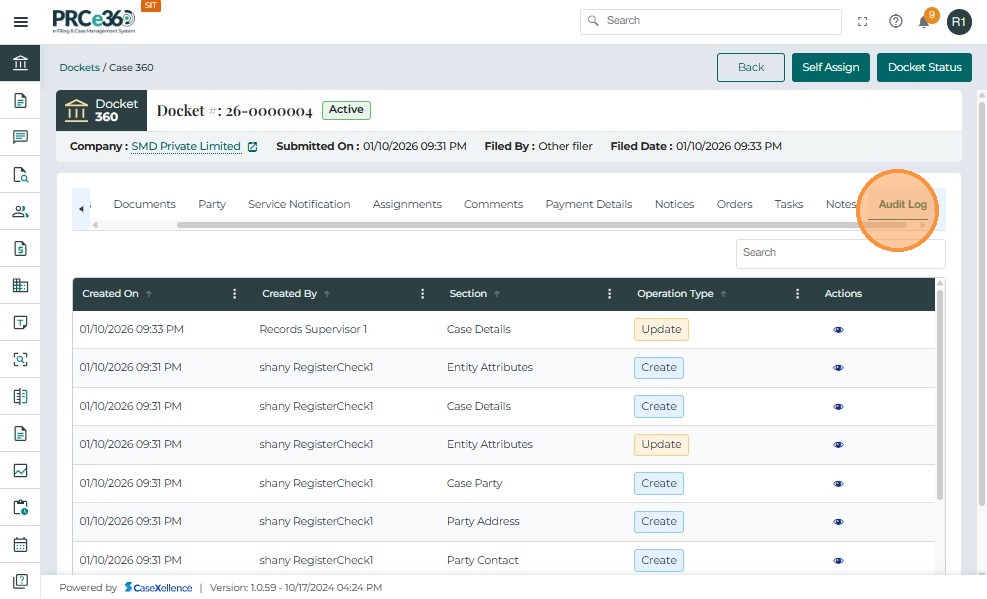The width and height of the screenshot is (987, 599).
Task: Switch to the Payment Details tab
Action: coord(588,204)
